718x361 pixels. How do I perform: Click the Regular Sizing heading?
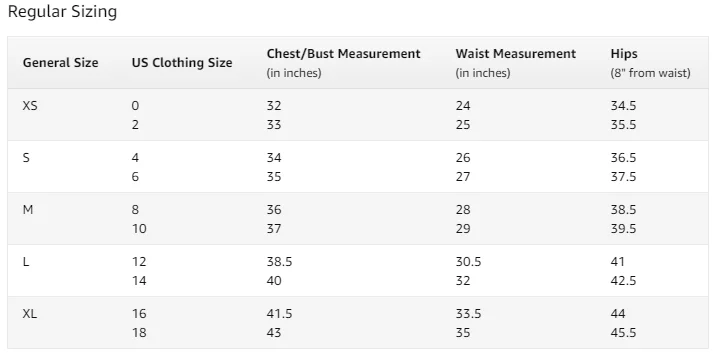(62, 11)
